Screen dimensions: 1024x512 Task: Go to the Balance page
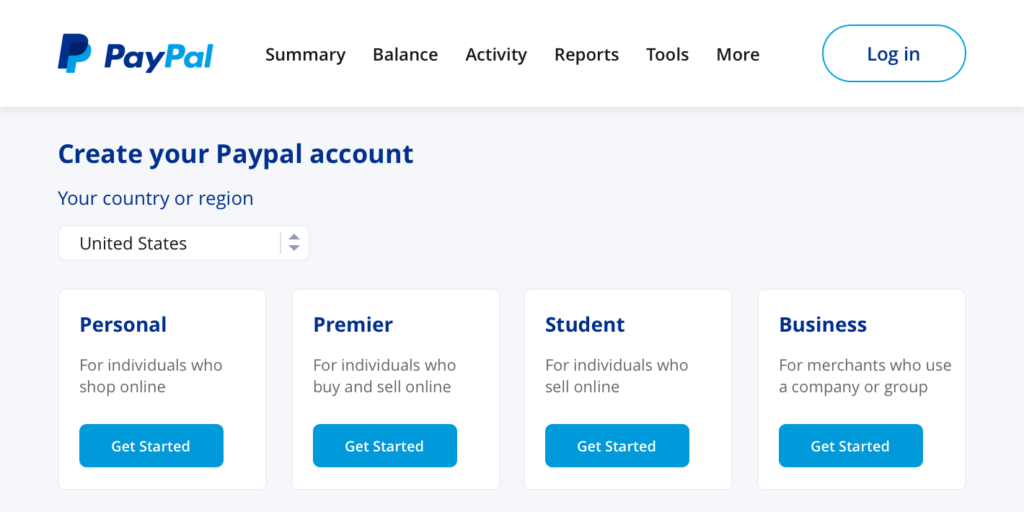(405, 54)
